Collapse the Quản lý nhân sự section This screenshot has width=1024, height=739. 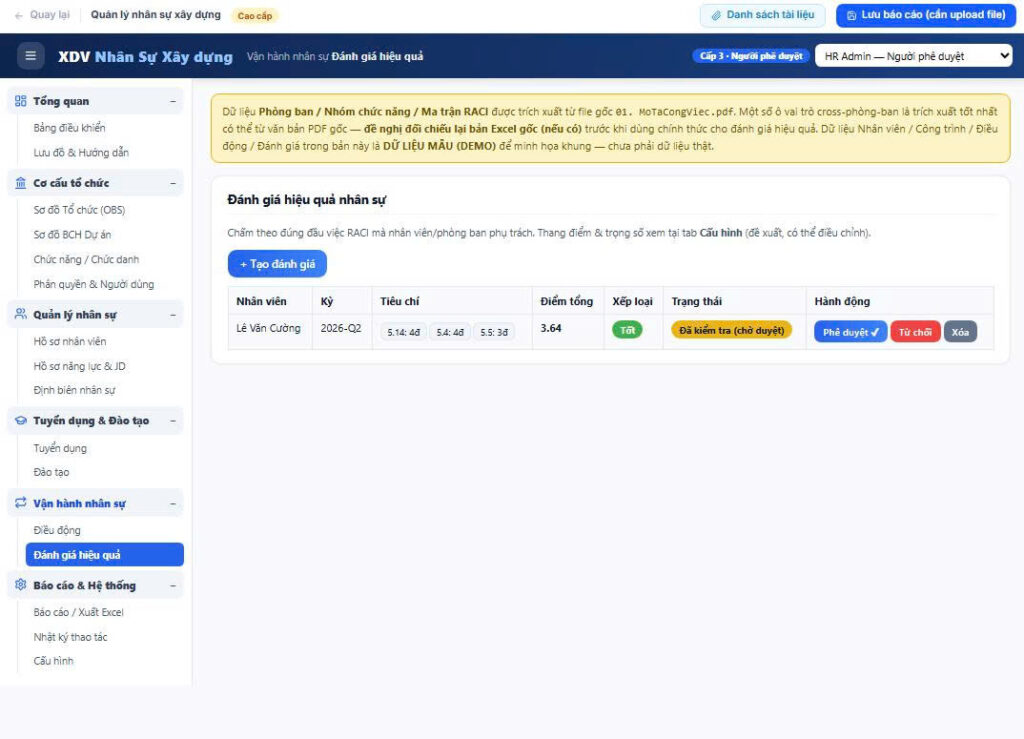pyautogui.click(x=173, y=315)
